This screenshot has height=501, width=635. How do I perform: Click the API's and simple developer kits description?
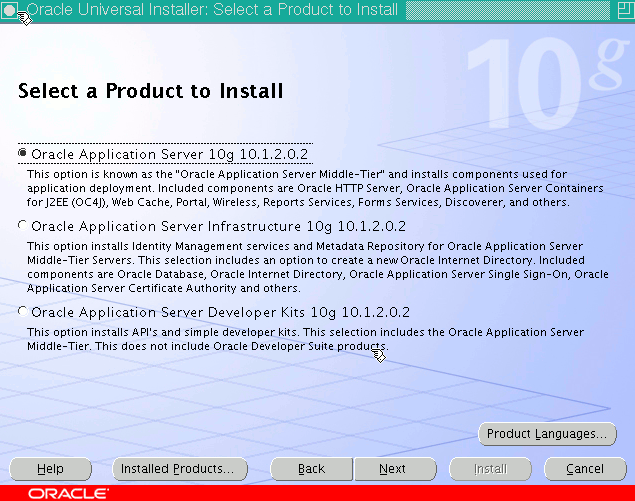(x=305, y=339)
